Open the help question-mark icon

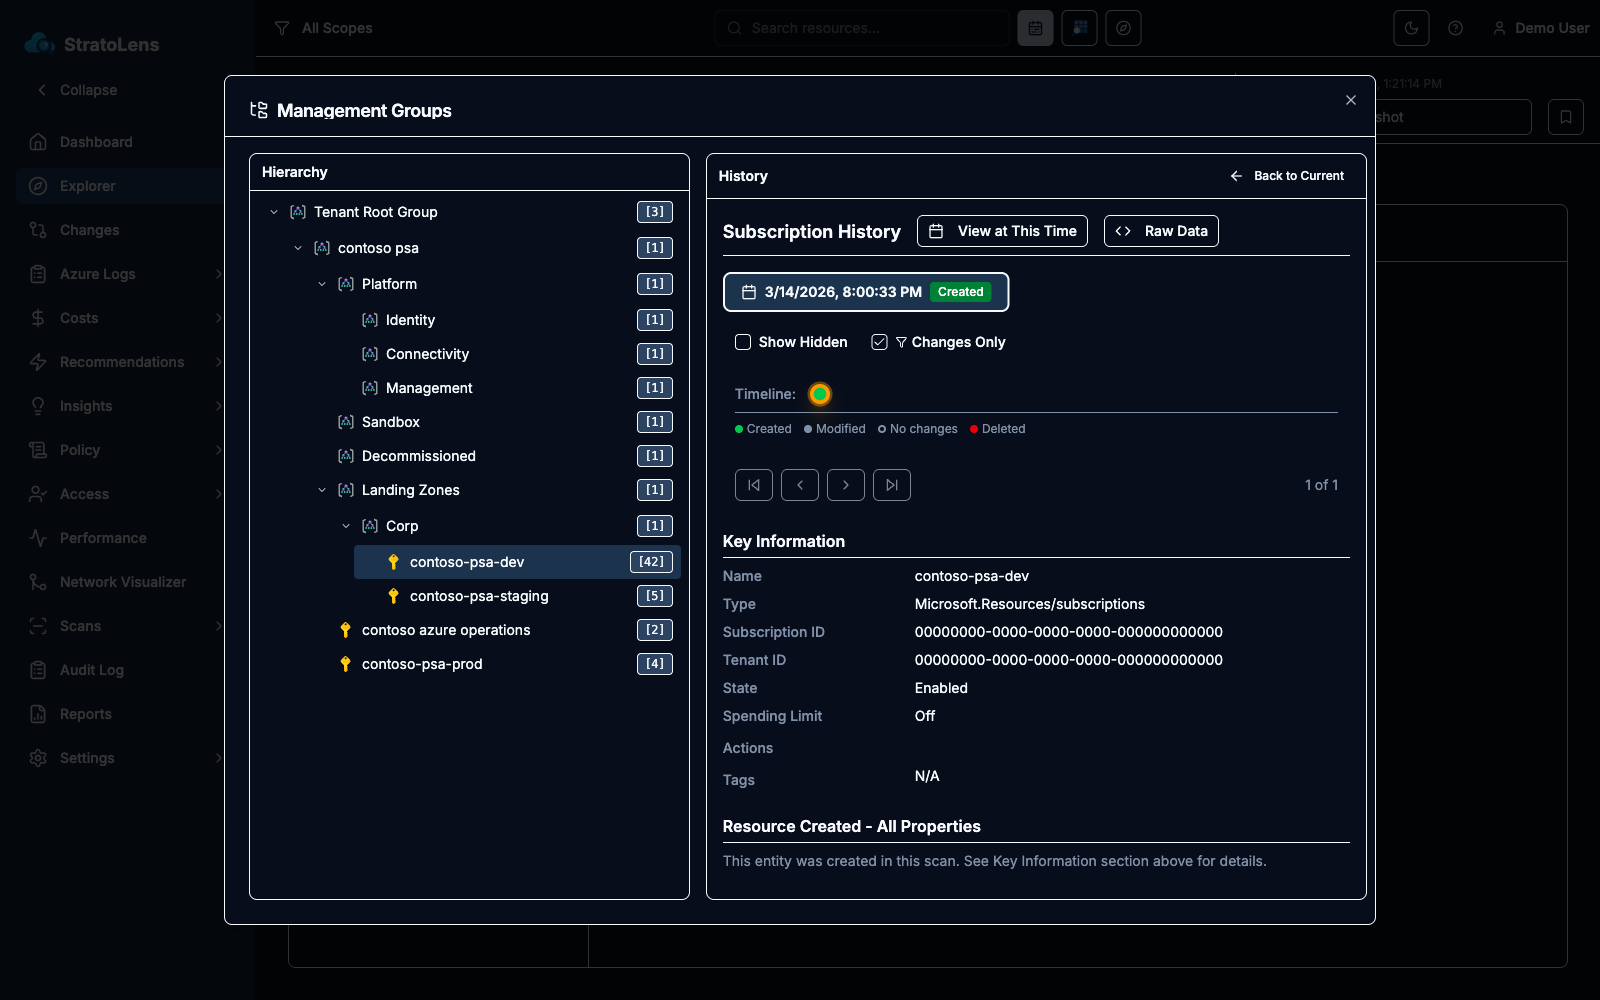(x=1456, y=28)
